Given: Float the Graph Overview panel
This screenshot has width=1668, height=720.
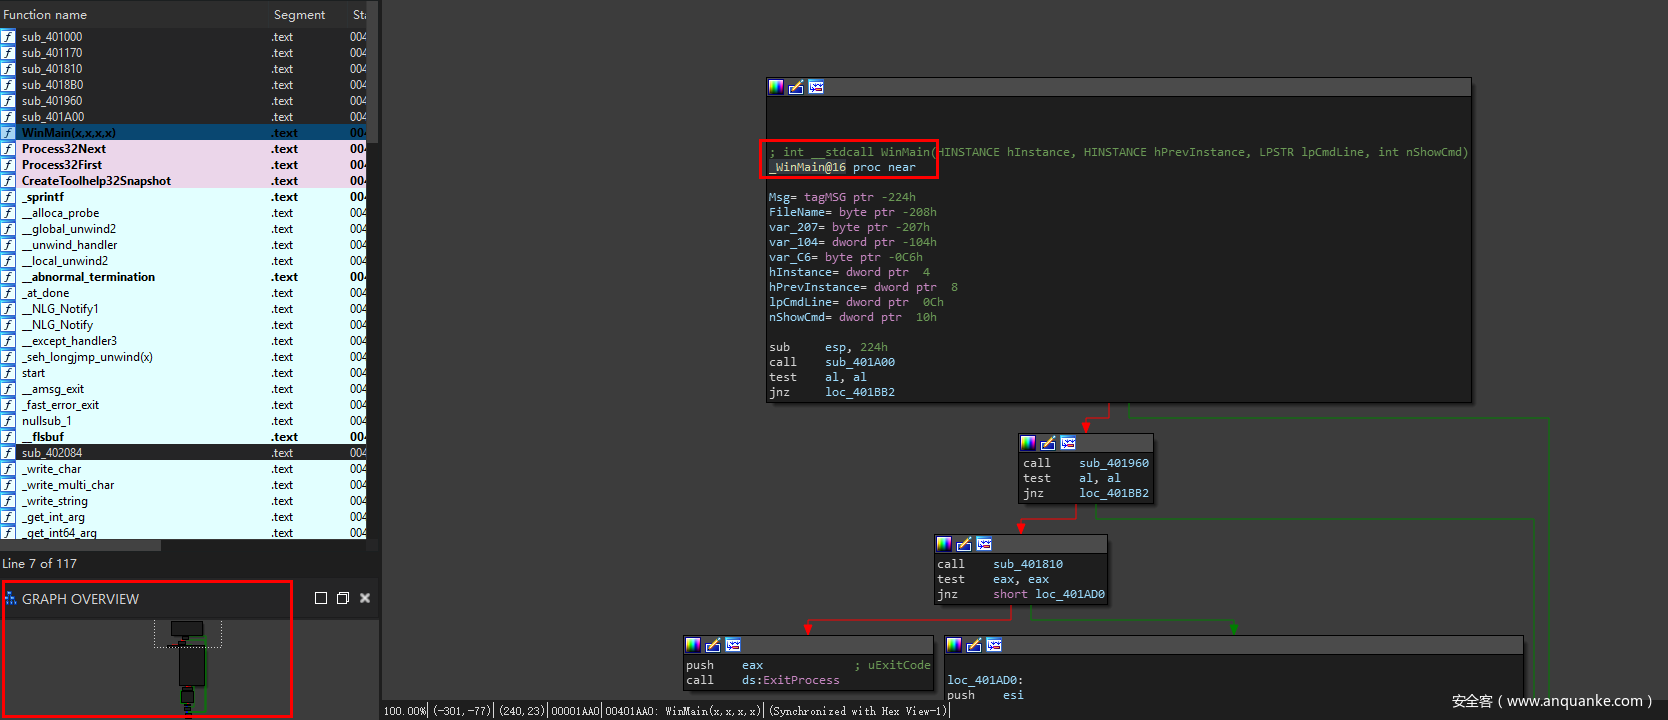Looking at the screenshot, I should 343,598.
